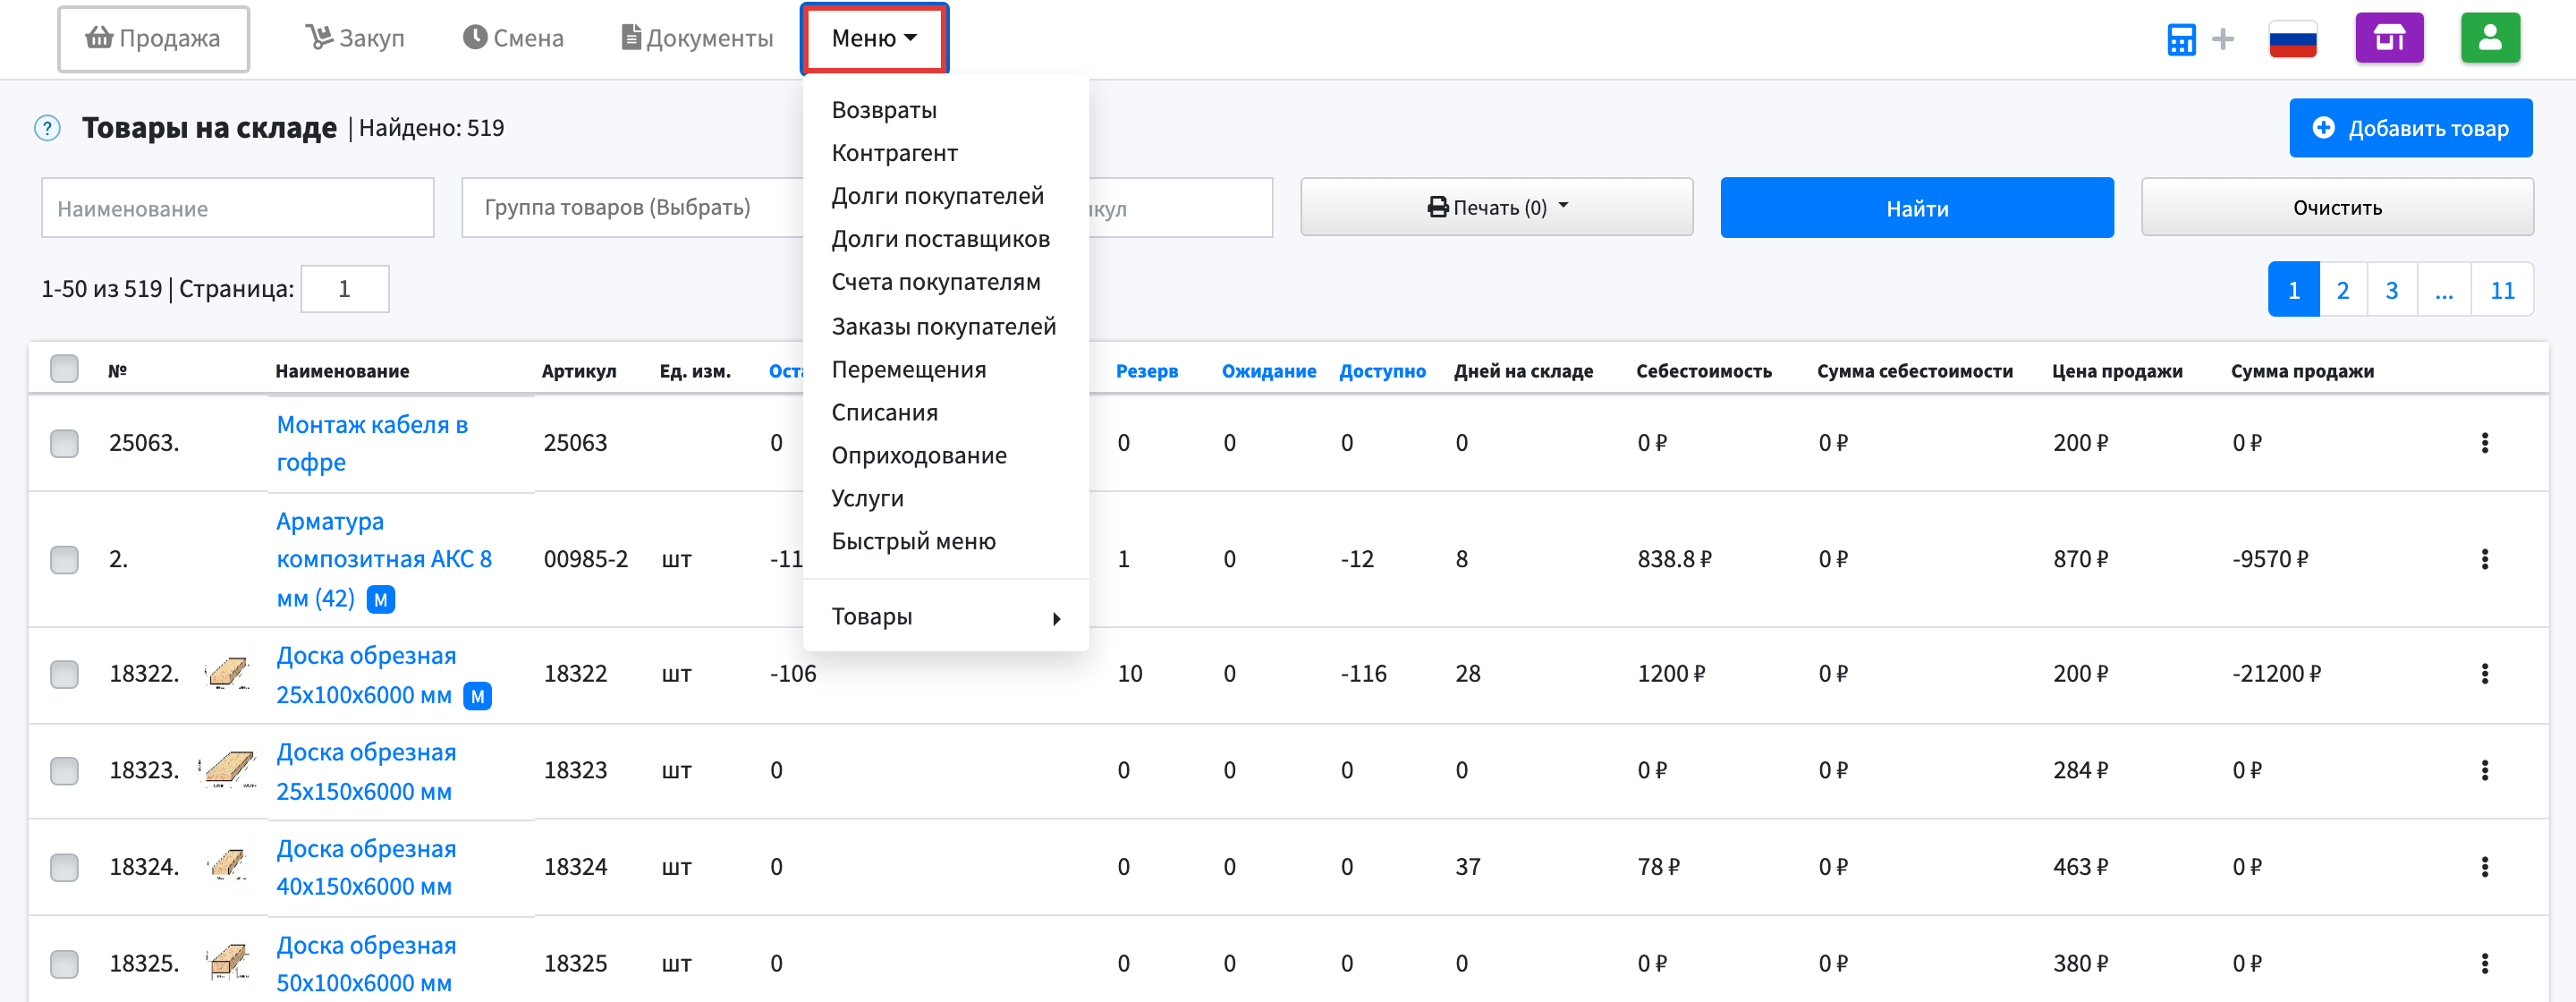This screenshot has width=2576, height=1002.
Task: Open thumbnail image for item 18322
Action: [x=228, y=674]
